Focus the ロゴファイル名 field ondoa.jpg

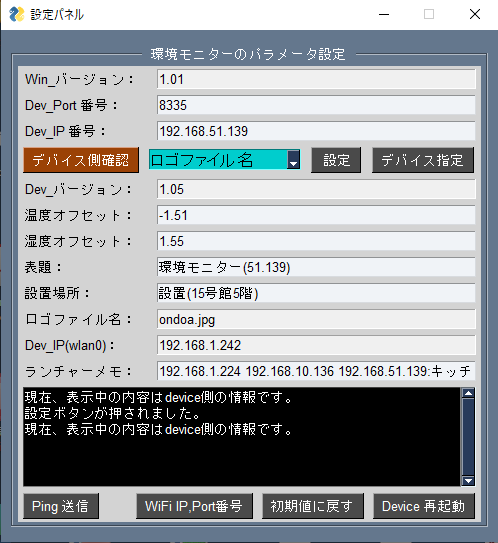point(316,319)
